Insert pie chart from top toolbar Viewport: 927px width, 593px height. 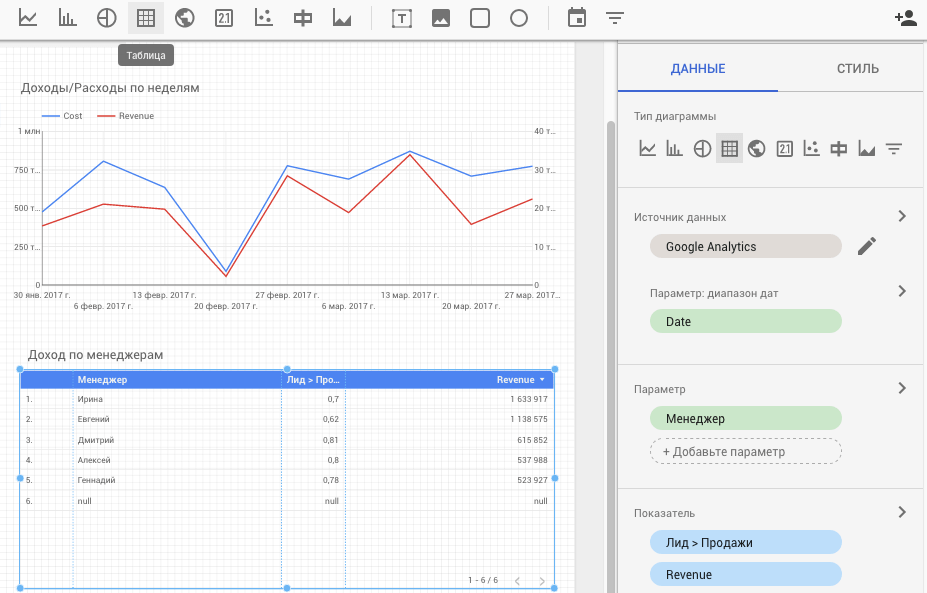[106, 18]
